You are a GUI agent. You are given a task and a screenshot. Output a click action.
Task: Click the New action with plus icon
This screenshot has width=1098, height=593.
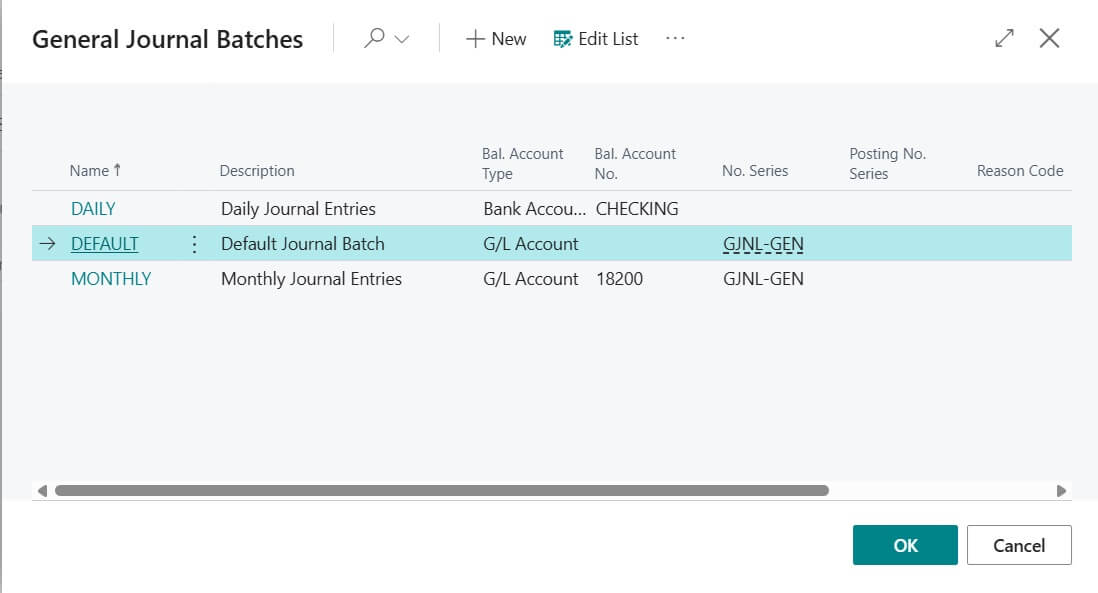pos(494,39)
